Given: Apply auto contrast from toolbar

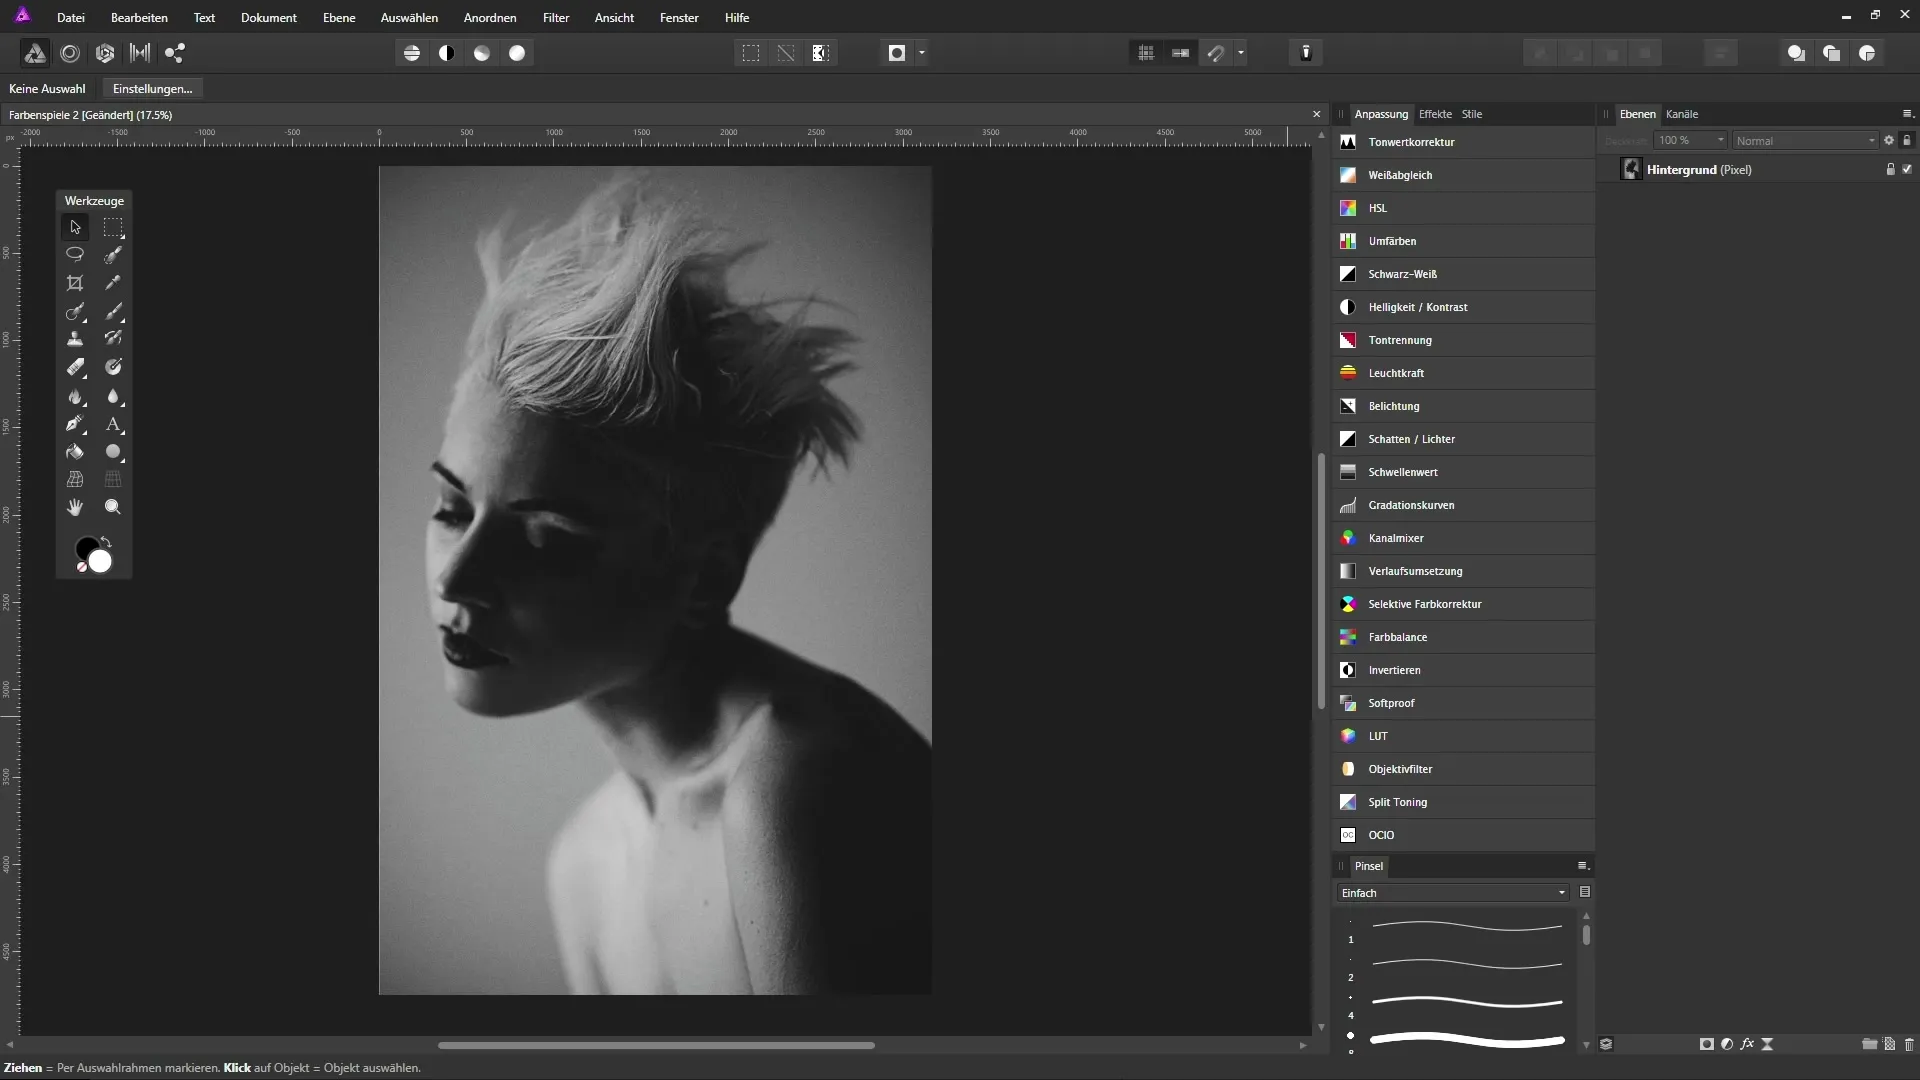Looking at the screenshot, I should (447, 53).
